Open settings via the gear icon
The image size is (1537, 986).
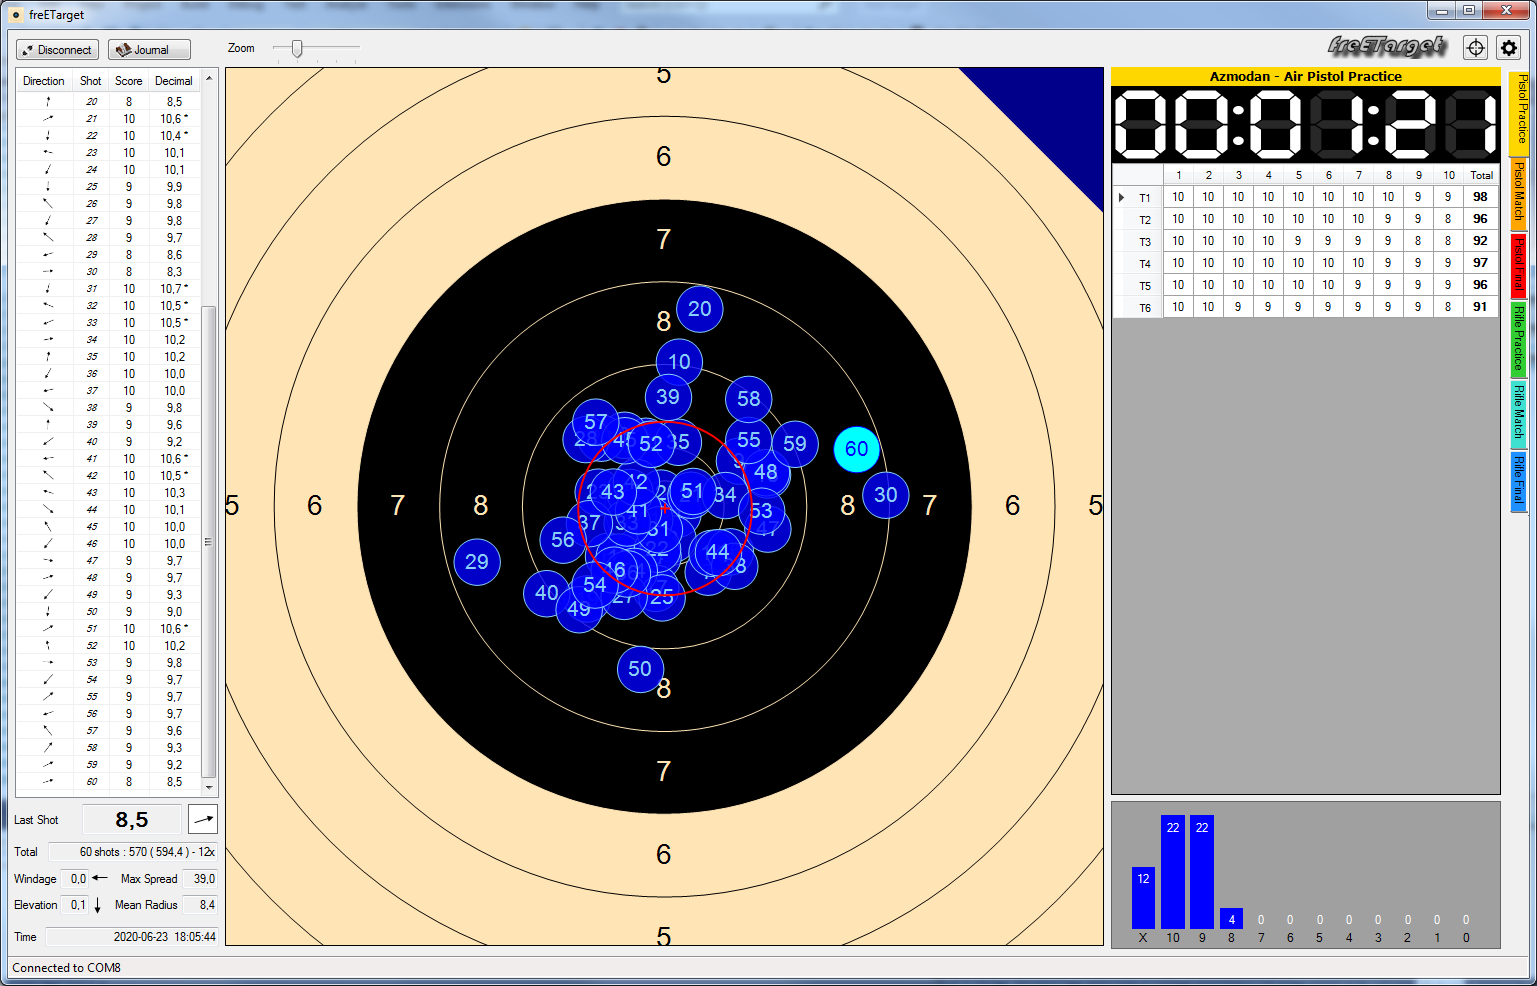click(1509, 48)
